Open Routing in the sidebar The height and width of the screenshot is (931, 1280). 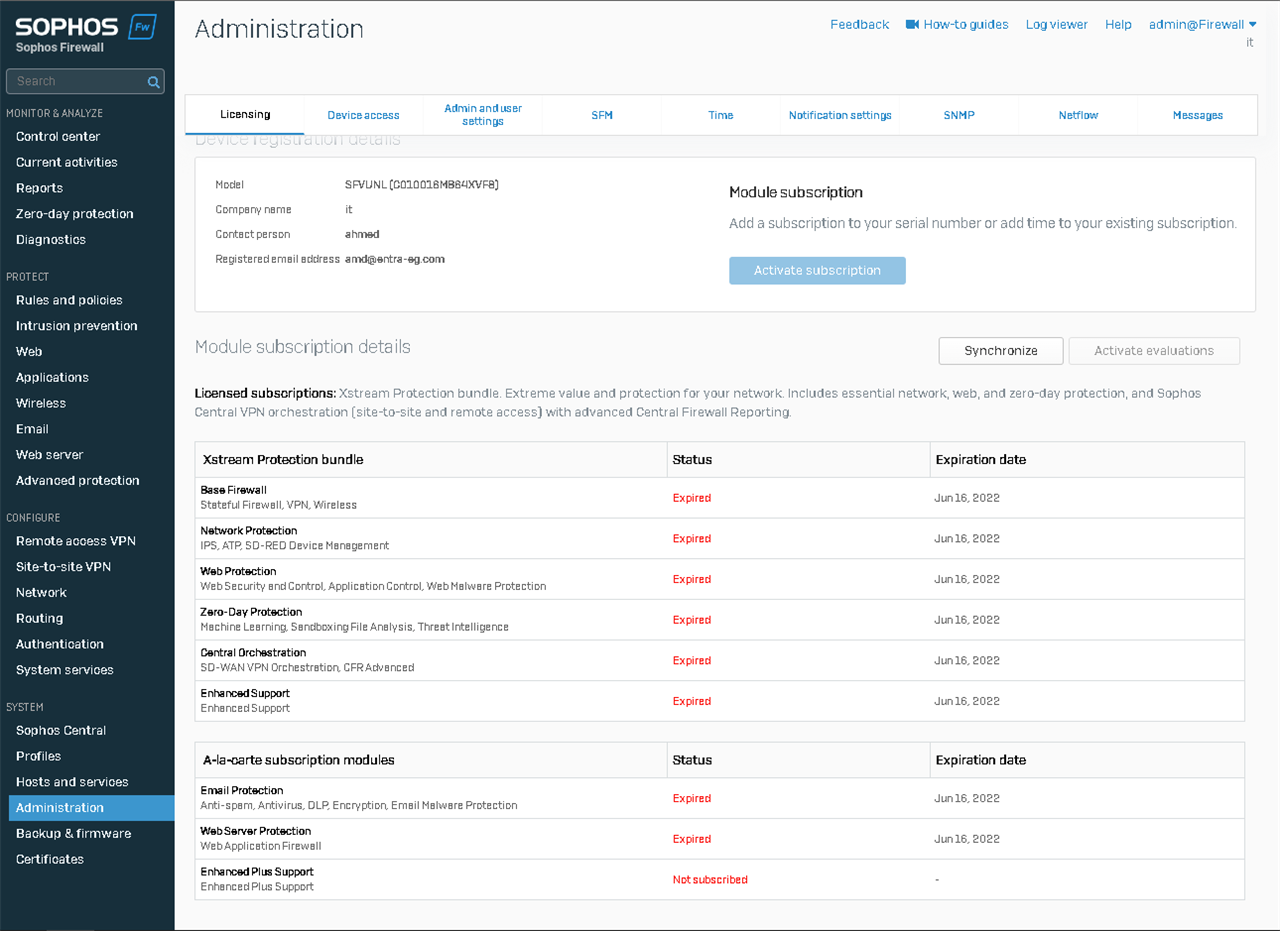(39, 619)
